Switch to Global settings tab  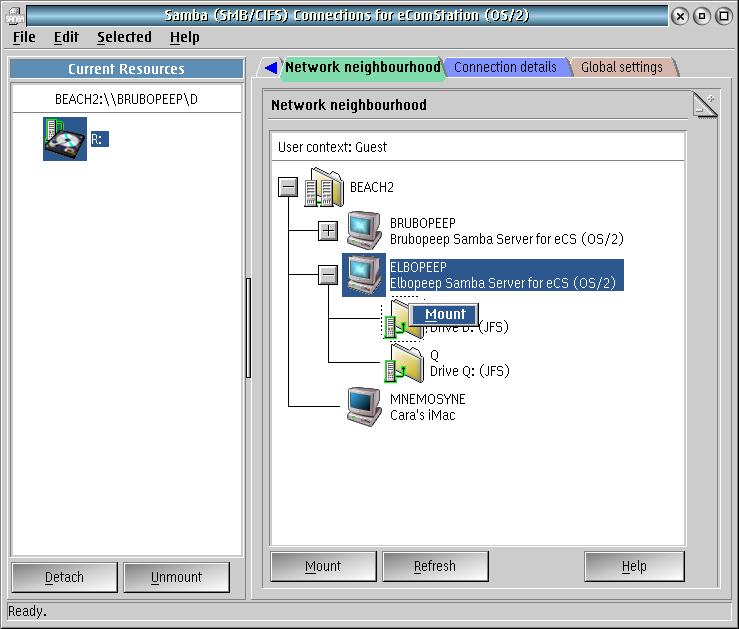[x=622, y=67]
